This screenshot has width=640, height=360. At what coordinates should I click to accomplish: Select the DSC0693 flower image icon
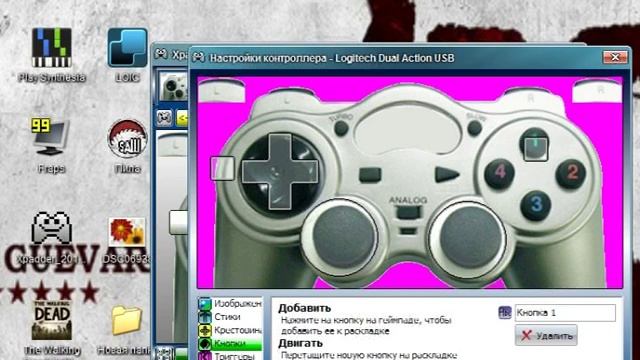[x=127, y=231]
